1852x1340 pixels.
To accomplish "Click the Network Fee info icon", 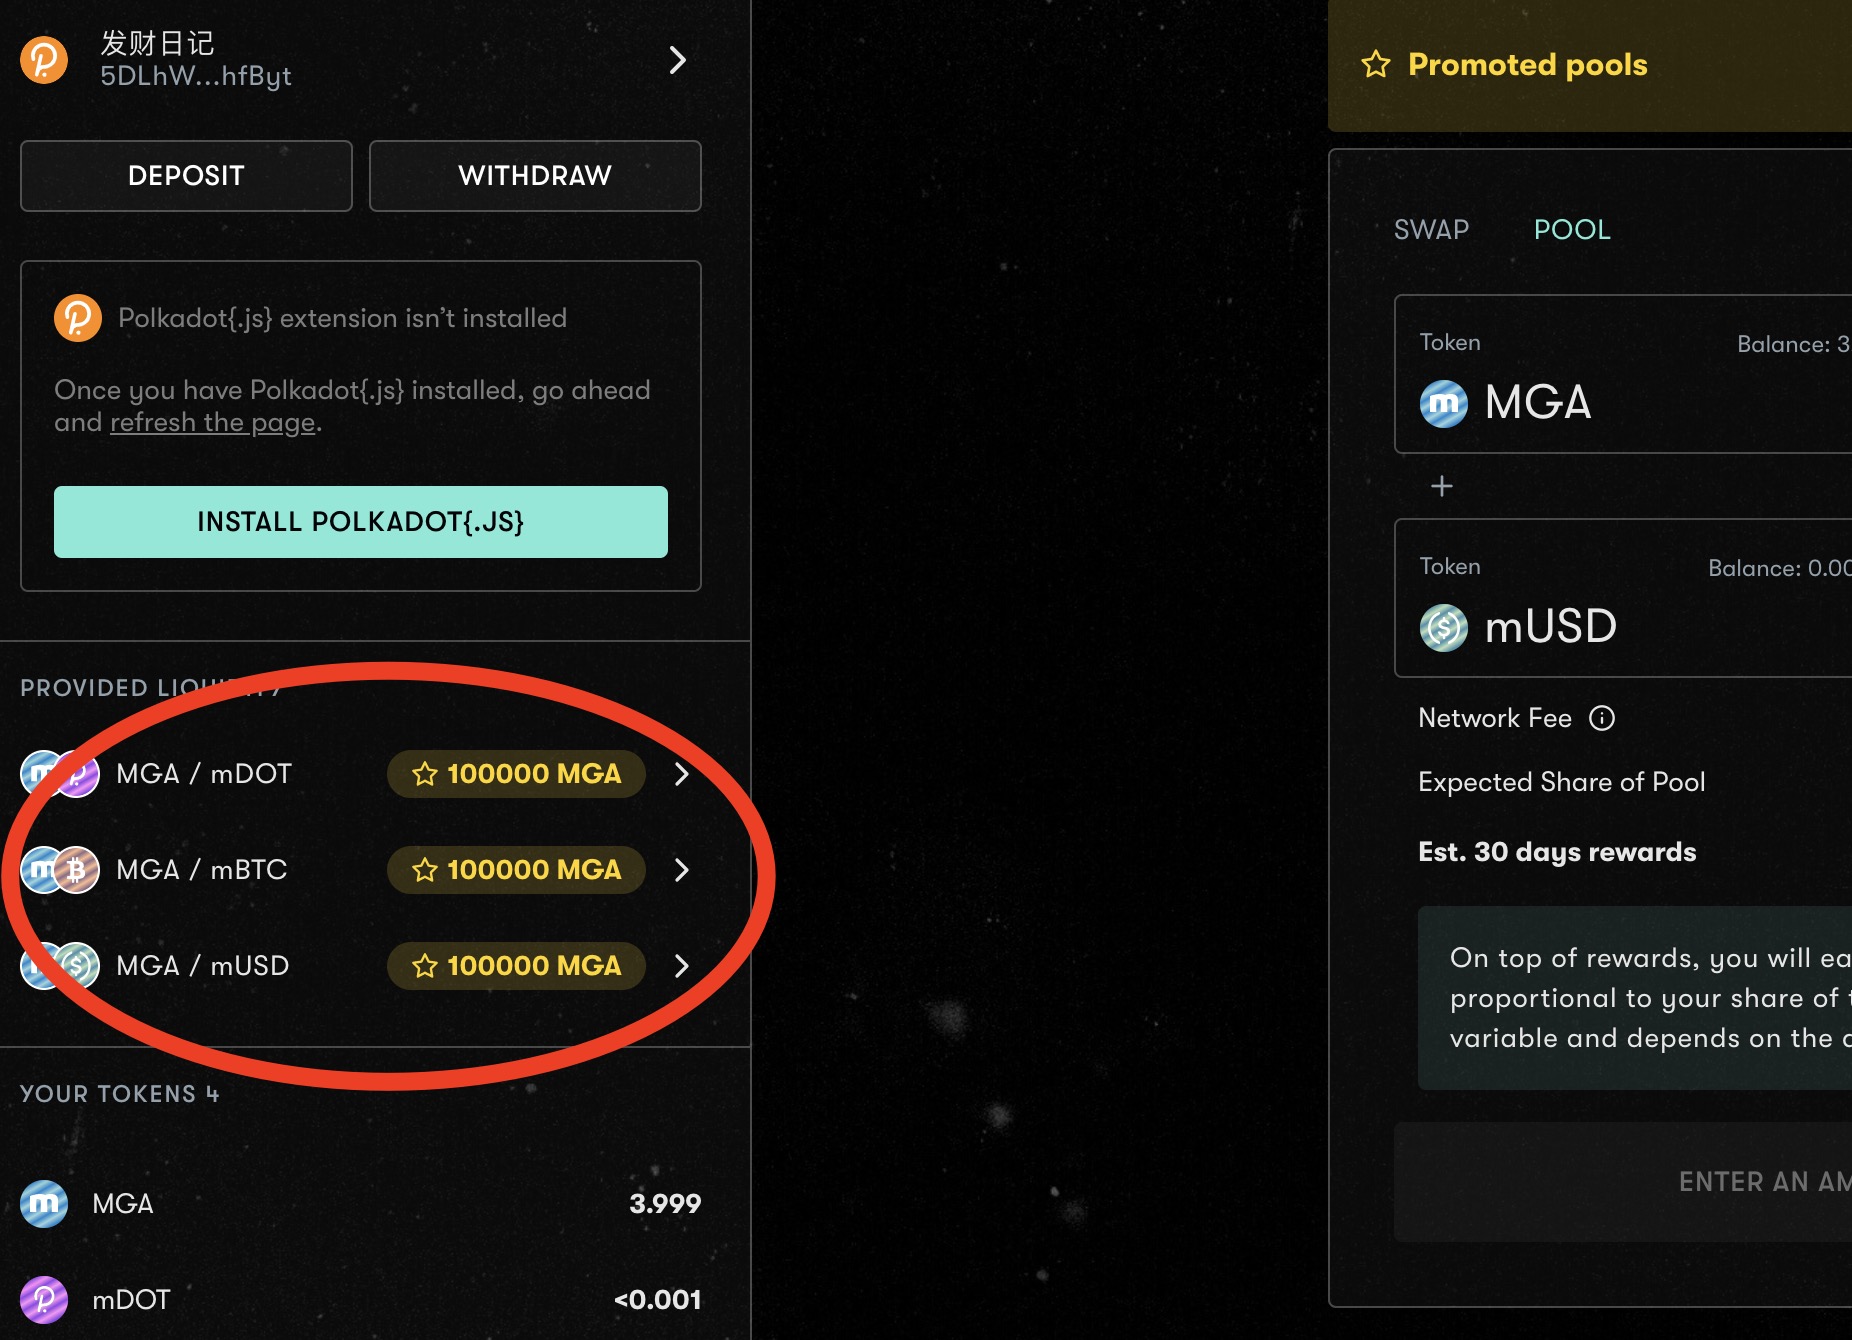I will 1602,718.
